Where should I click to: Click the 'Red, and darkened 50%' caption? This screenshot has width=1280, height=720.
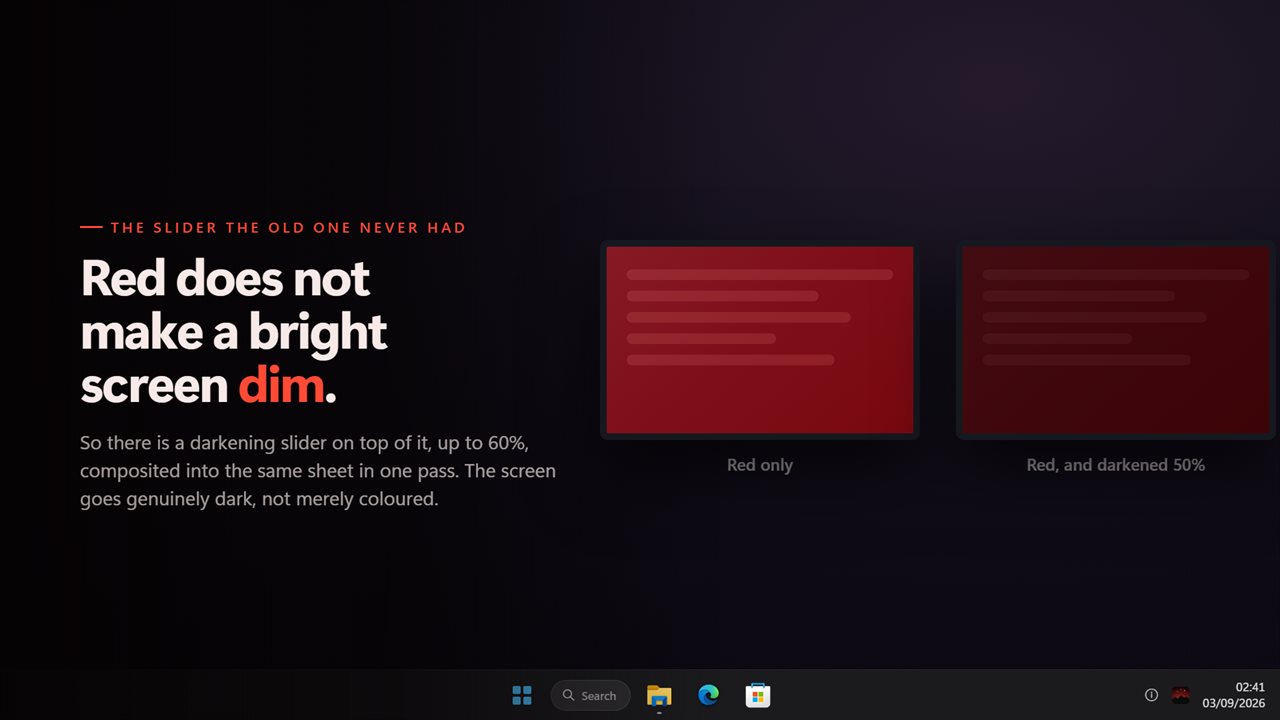pos(1116,465)
